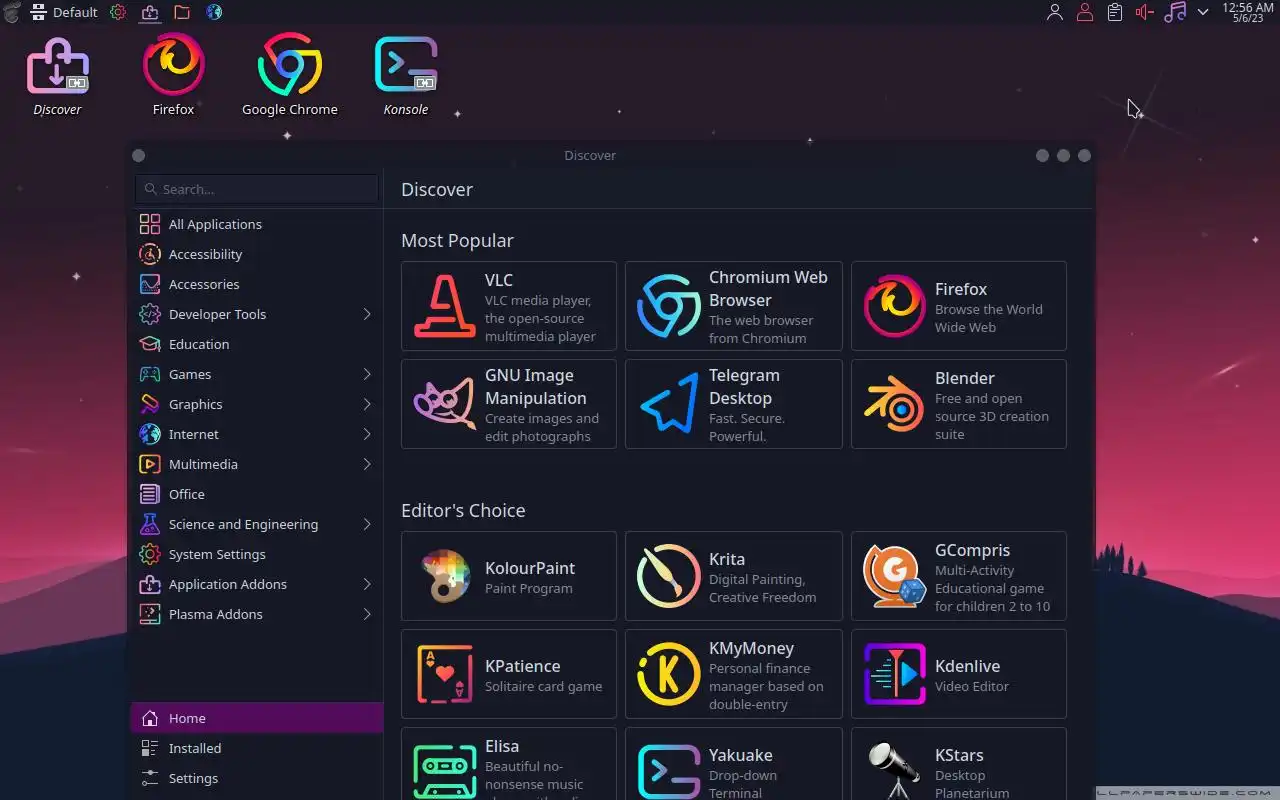Open the Kdenlive video editor icon

(894, 674)
